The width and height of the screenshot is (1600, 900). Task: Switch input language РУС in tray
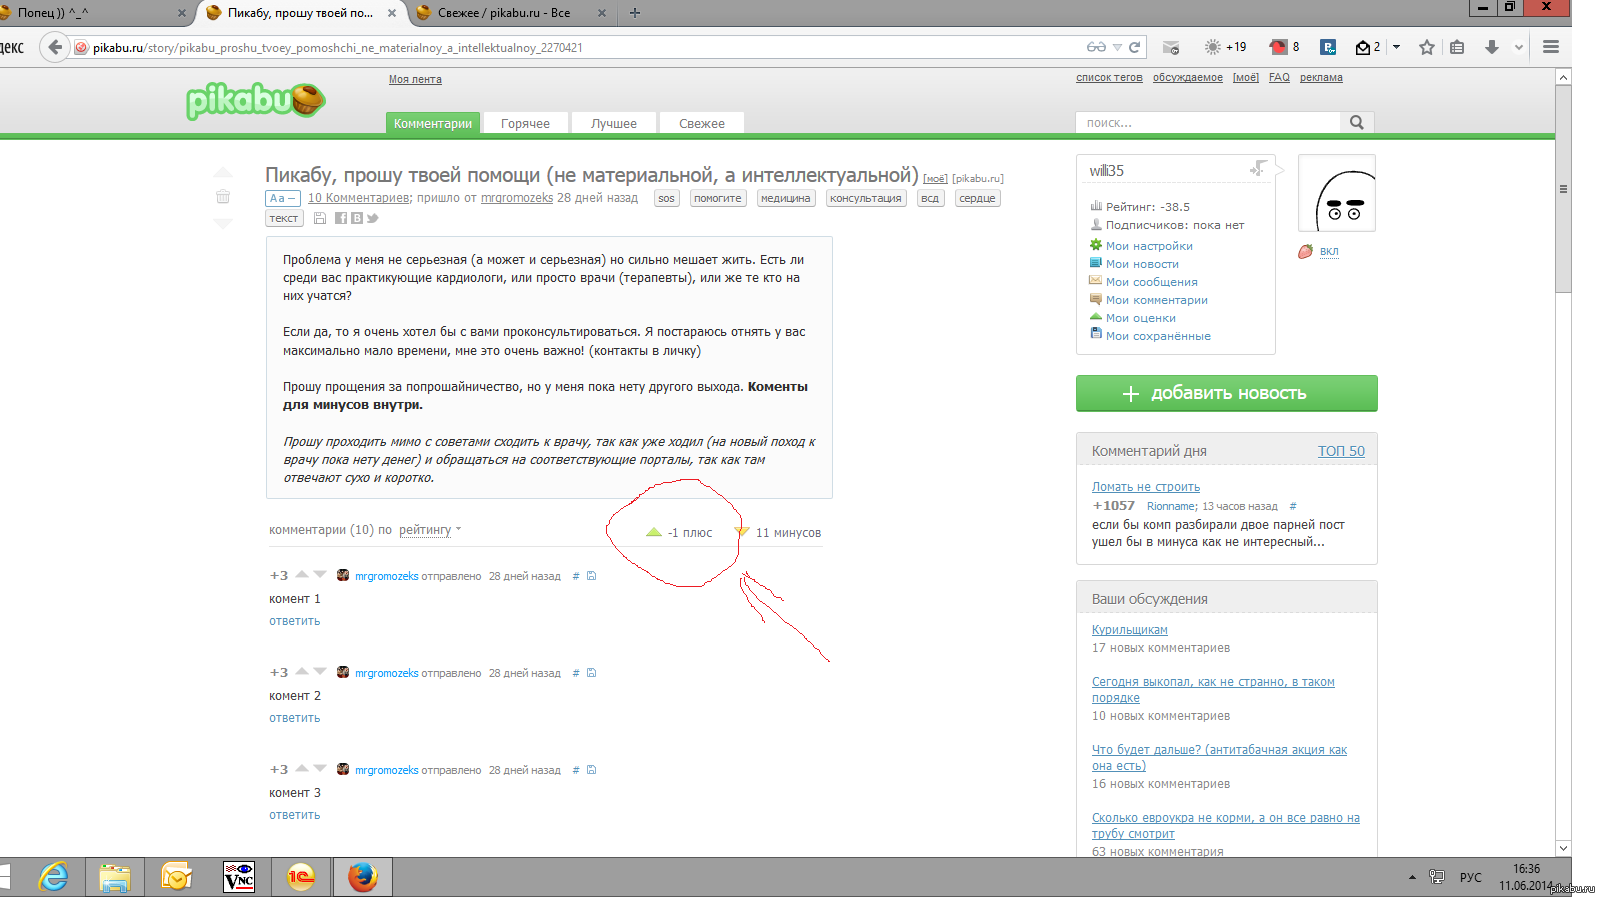point(1470,877)
